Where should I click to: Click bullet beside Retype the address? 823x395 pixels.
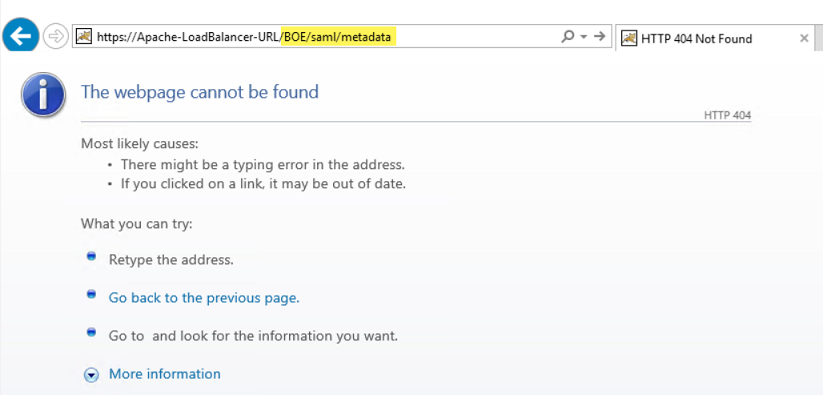91,256
